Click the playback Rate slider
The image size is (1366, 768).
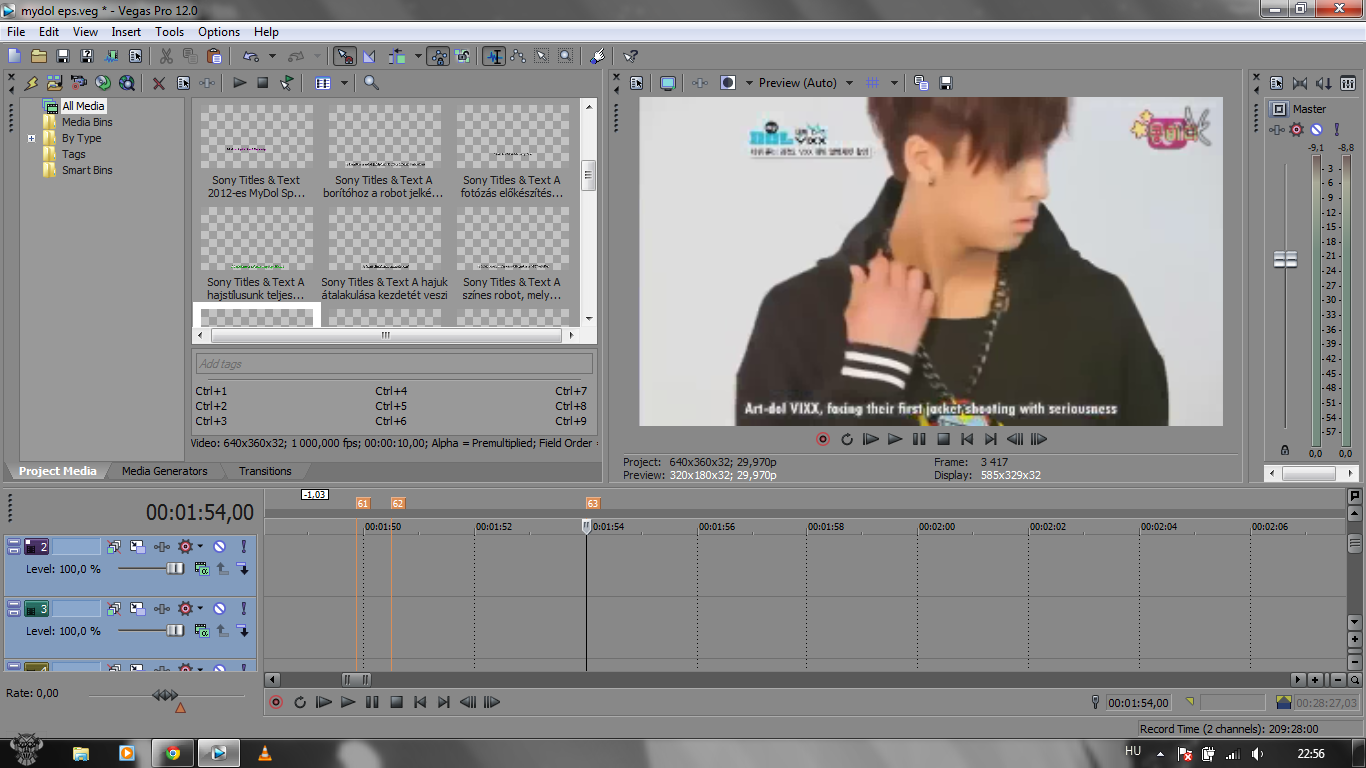pos(165,695)
